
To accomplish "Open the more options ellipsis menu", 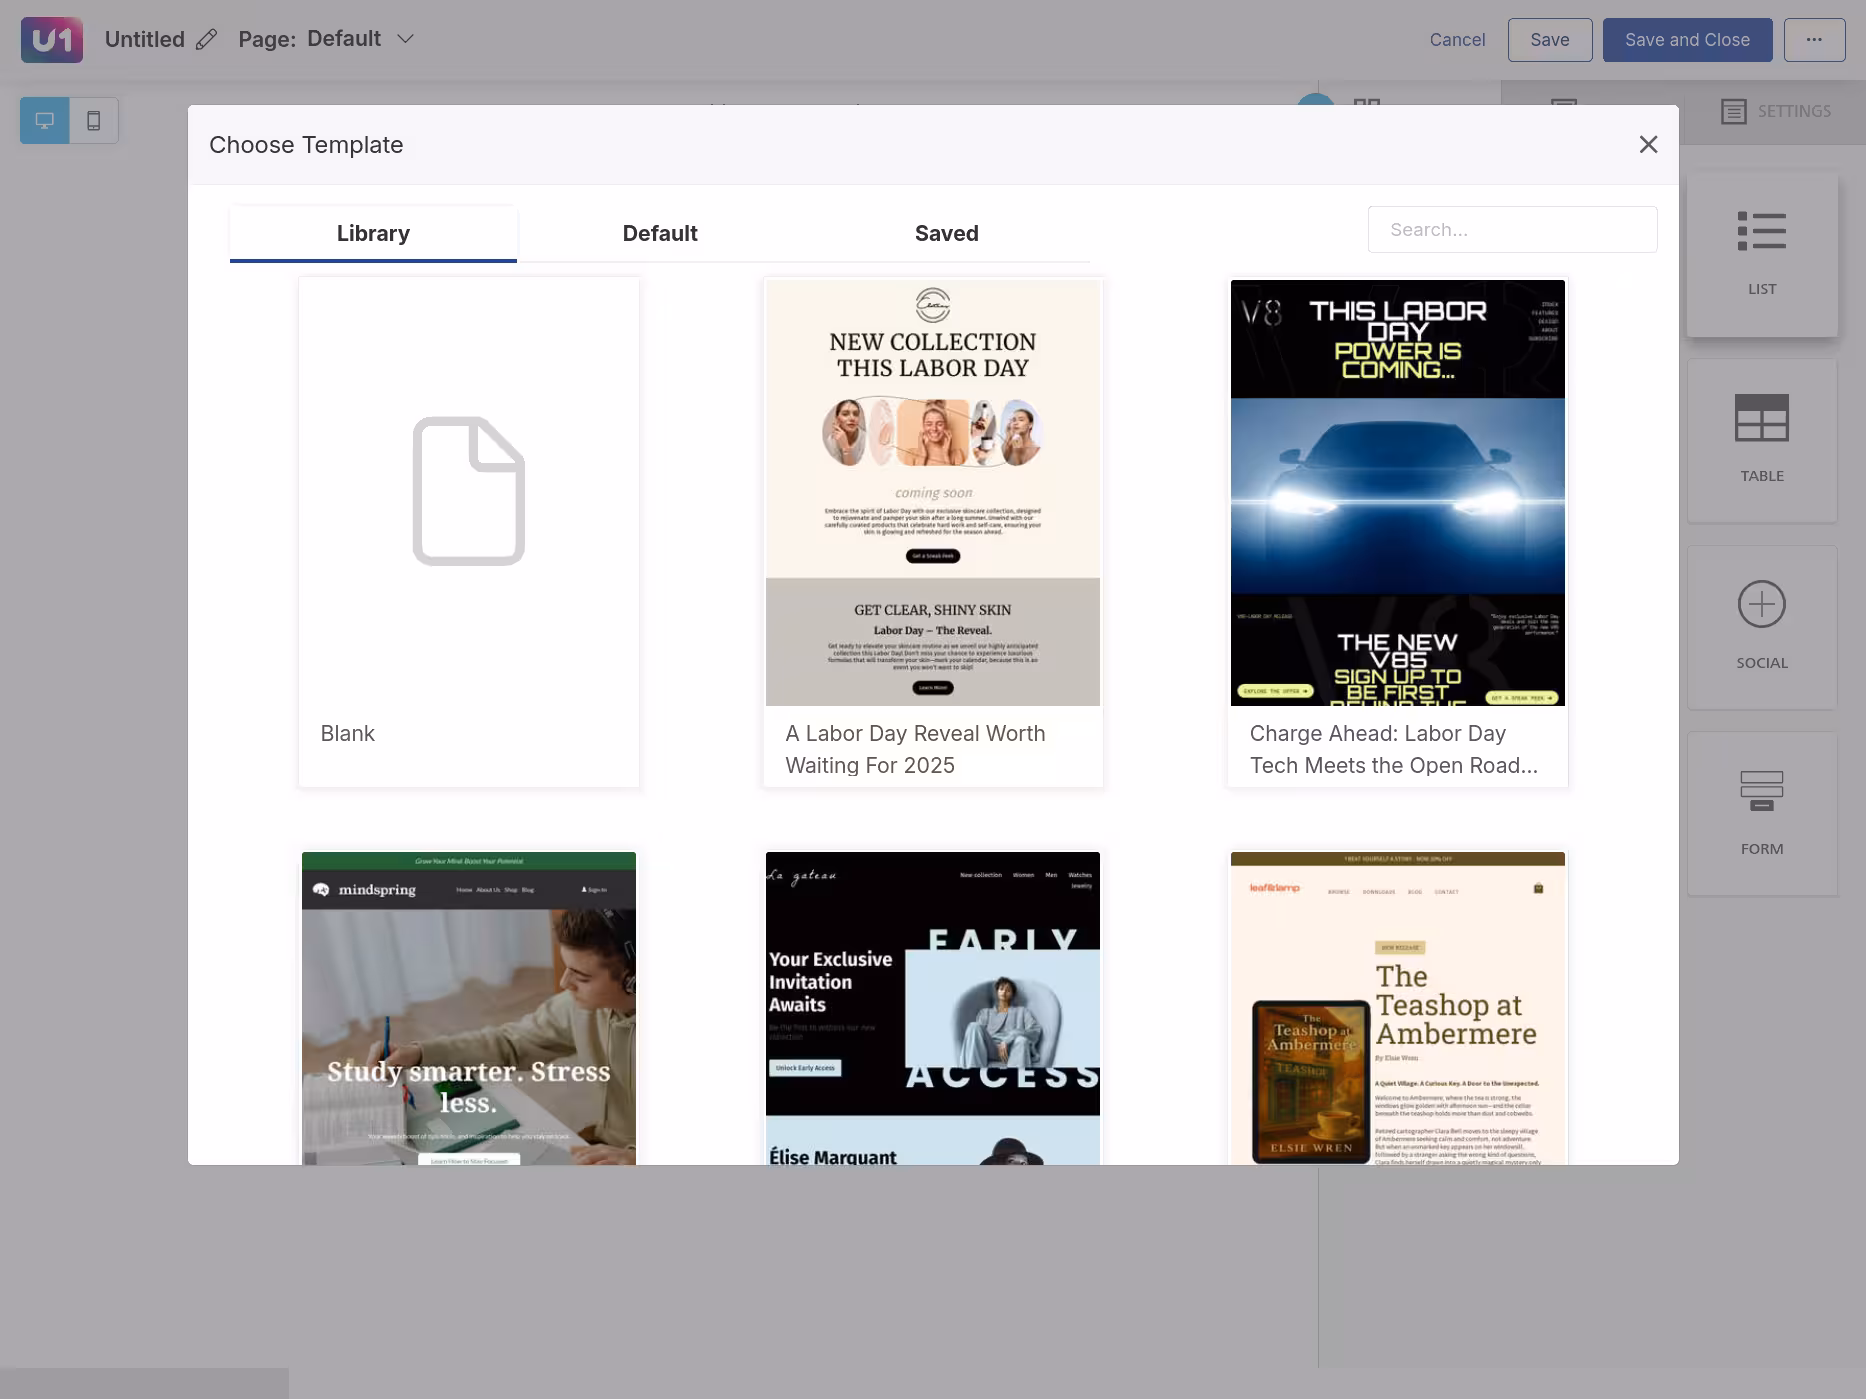I will pos(1814,40).
